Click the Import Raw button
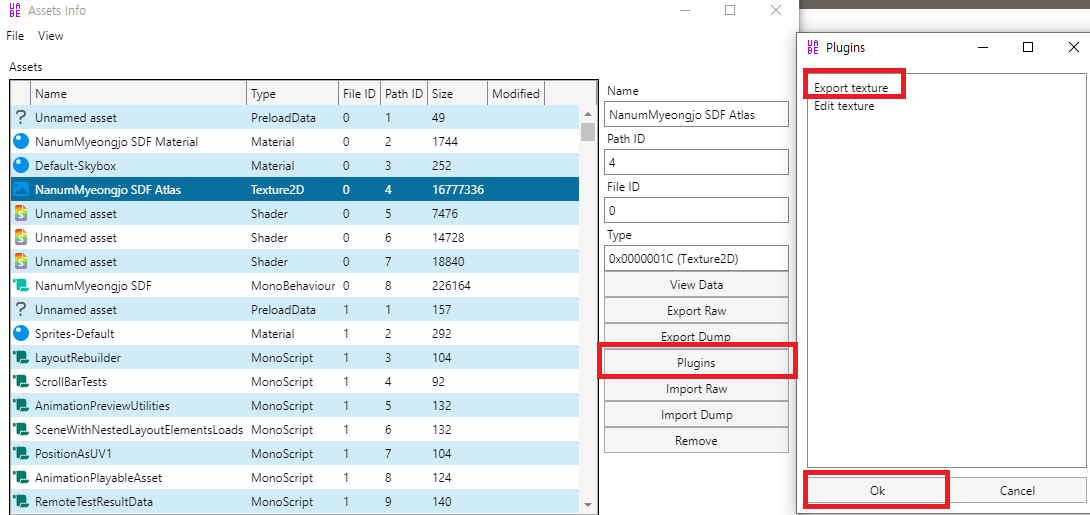The image size is (1090, 515). click(697, 389)
